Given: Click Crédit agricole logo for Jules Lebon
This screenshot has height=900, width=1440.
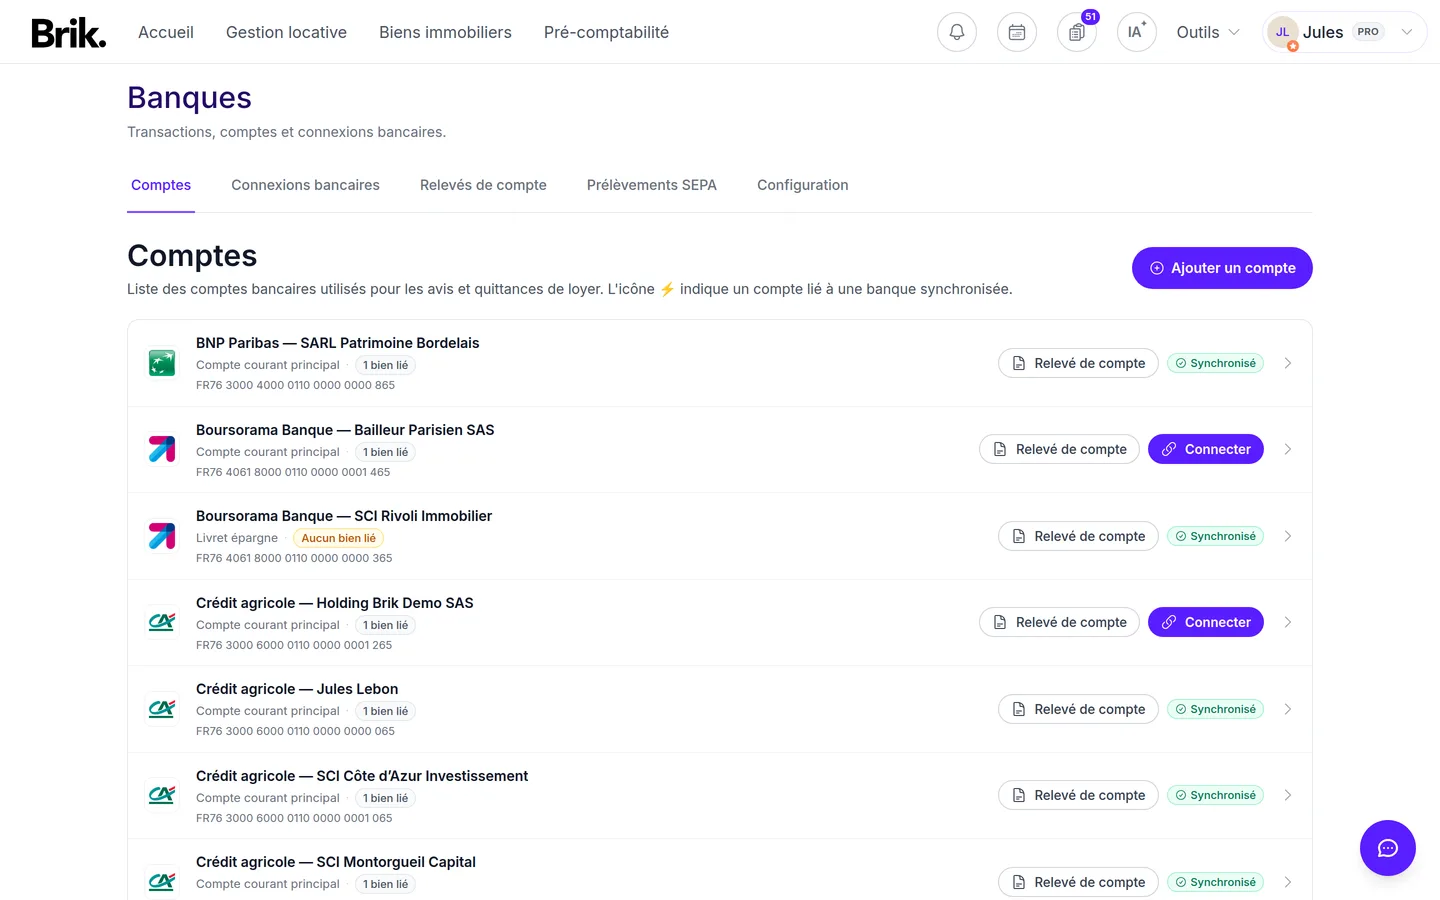Looking at the screenshot, I should click(162, 709).
